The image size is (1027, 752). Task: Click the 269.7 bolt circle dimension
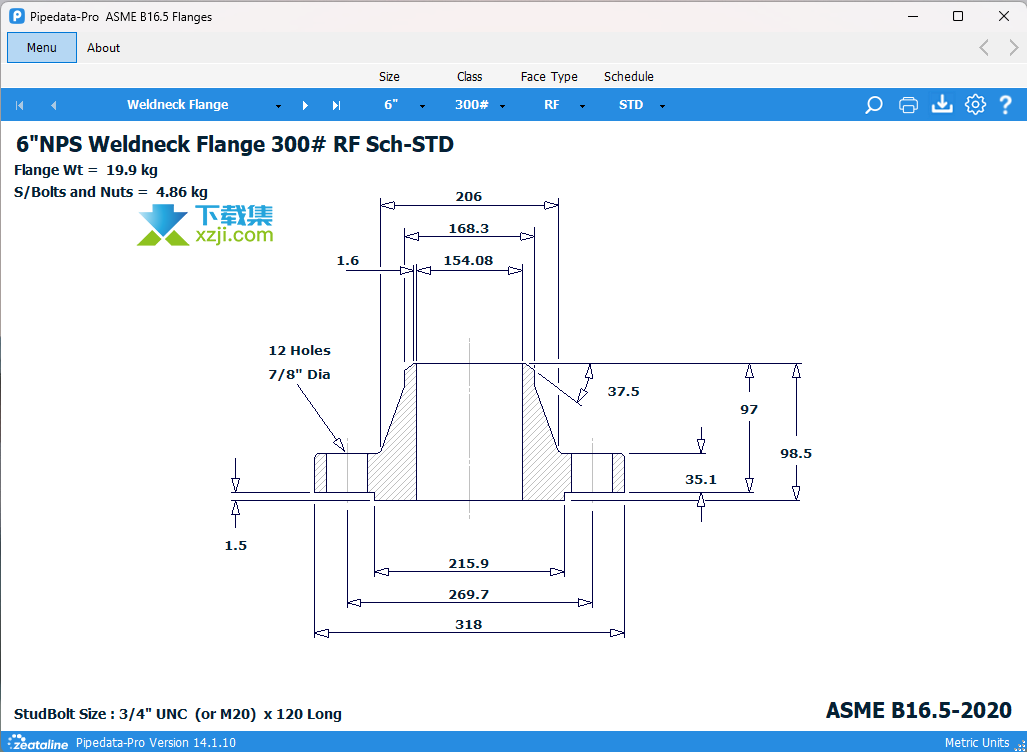(469, 595)
